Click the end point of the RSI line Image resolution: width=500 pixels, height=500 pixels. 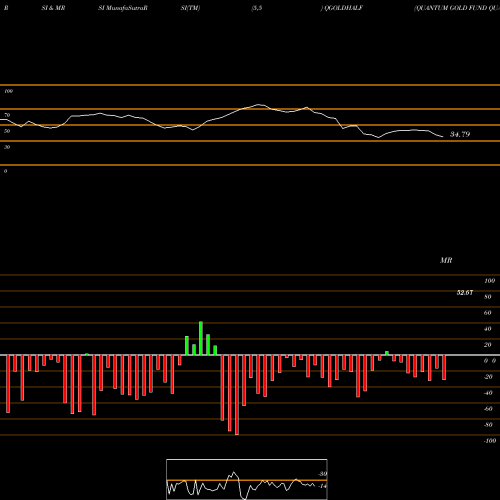443,137
